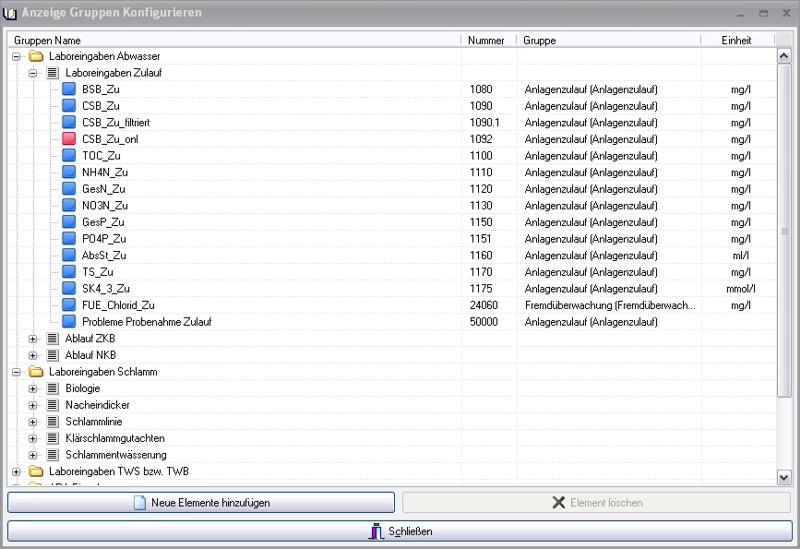
Task: Click the list icon next to Biologie
Action: tap(52, 388)
